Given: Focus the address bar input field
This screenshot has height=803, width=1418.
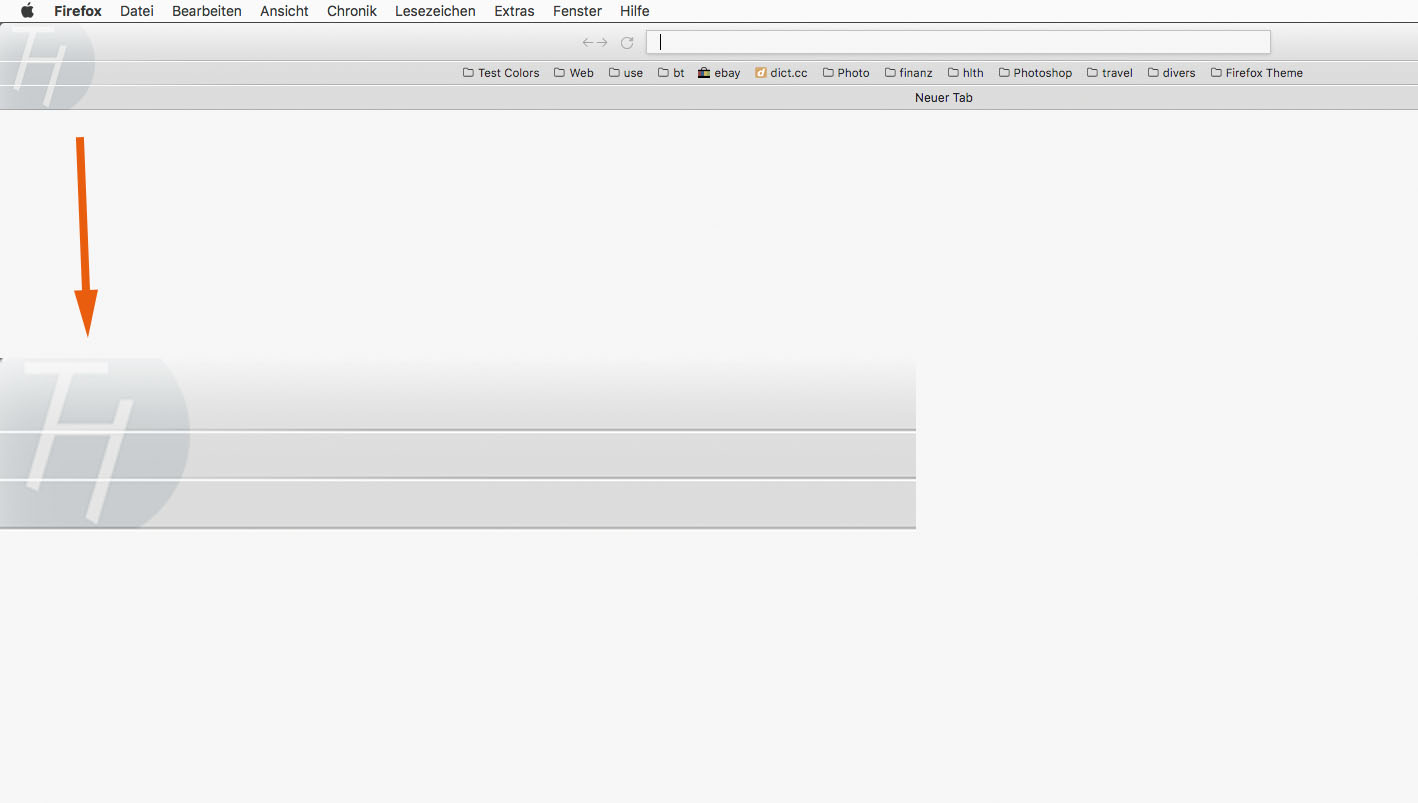Looking at the screenshot, I should click(x=958, y=42).
